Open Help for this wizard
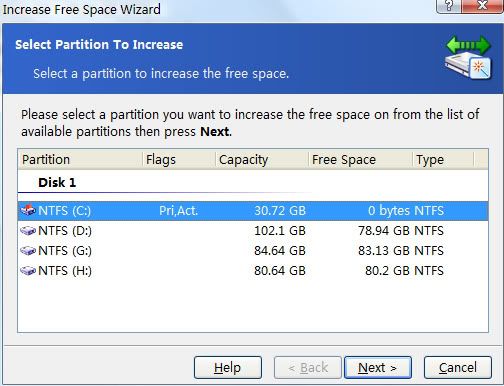The image size is (504, 386). coord(228,367)
